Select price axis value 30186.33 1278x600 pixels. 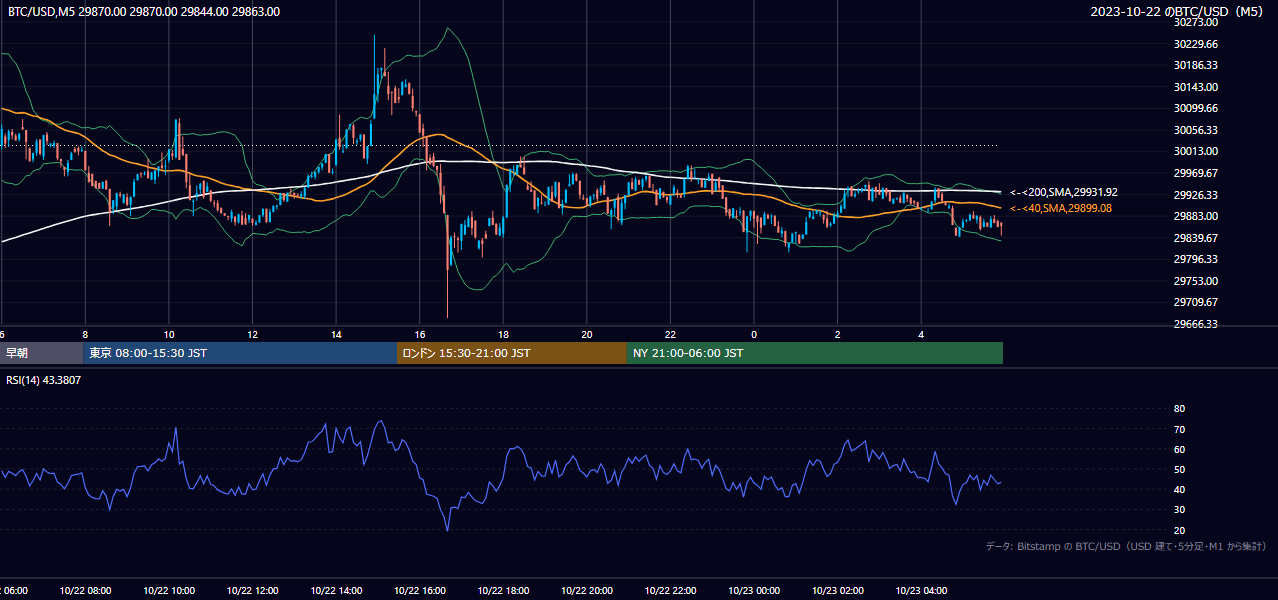[1196, 65]
